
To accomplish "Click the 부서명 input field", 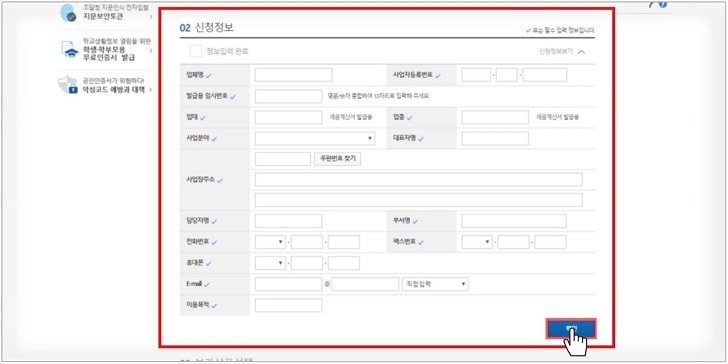I will 514,221.
